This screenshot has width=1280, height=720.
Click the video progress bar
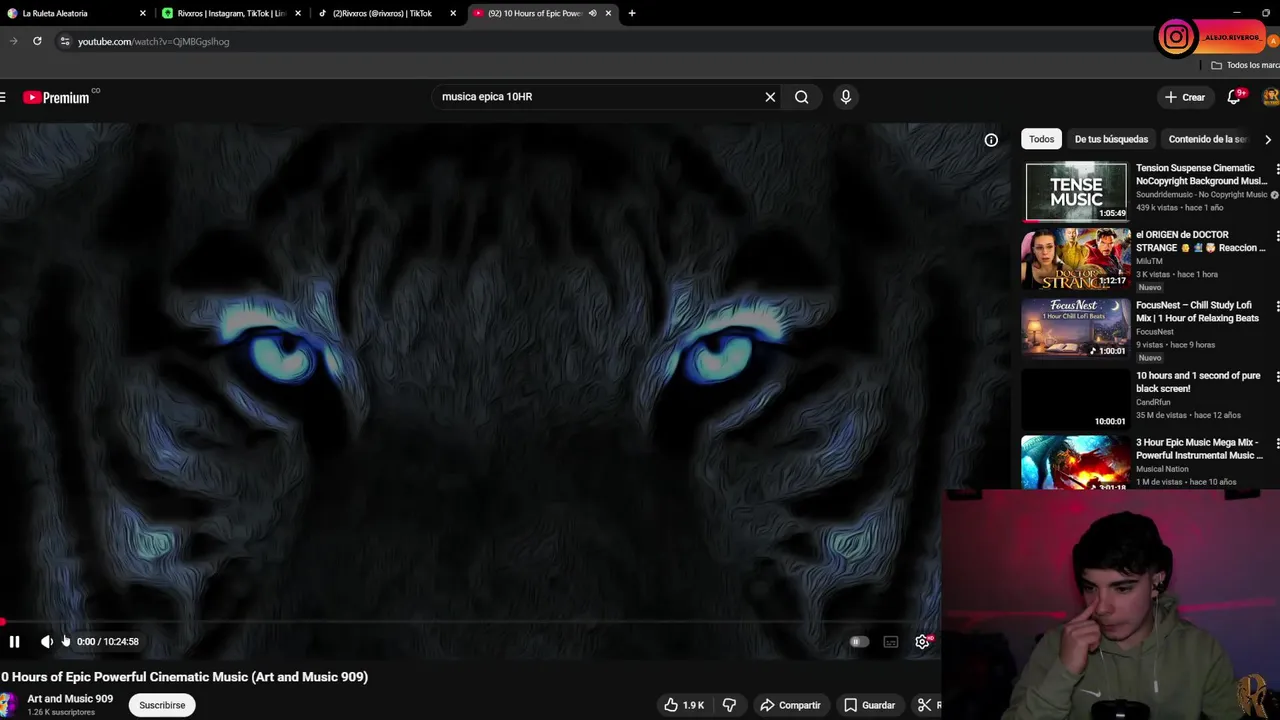coord(470,622)
